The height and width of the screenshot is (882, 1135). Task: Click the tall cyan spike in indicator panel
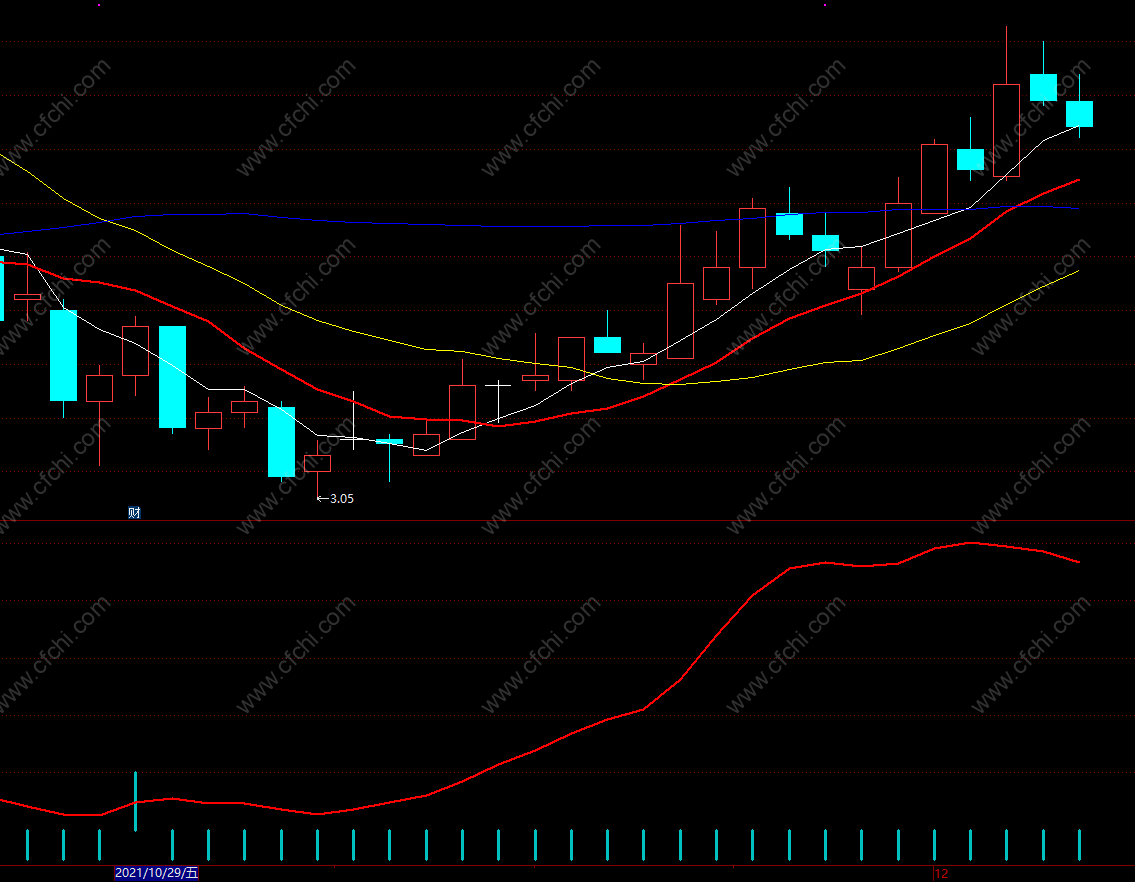click(x=135, y=801)
